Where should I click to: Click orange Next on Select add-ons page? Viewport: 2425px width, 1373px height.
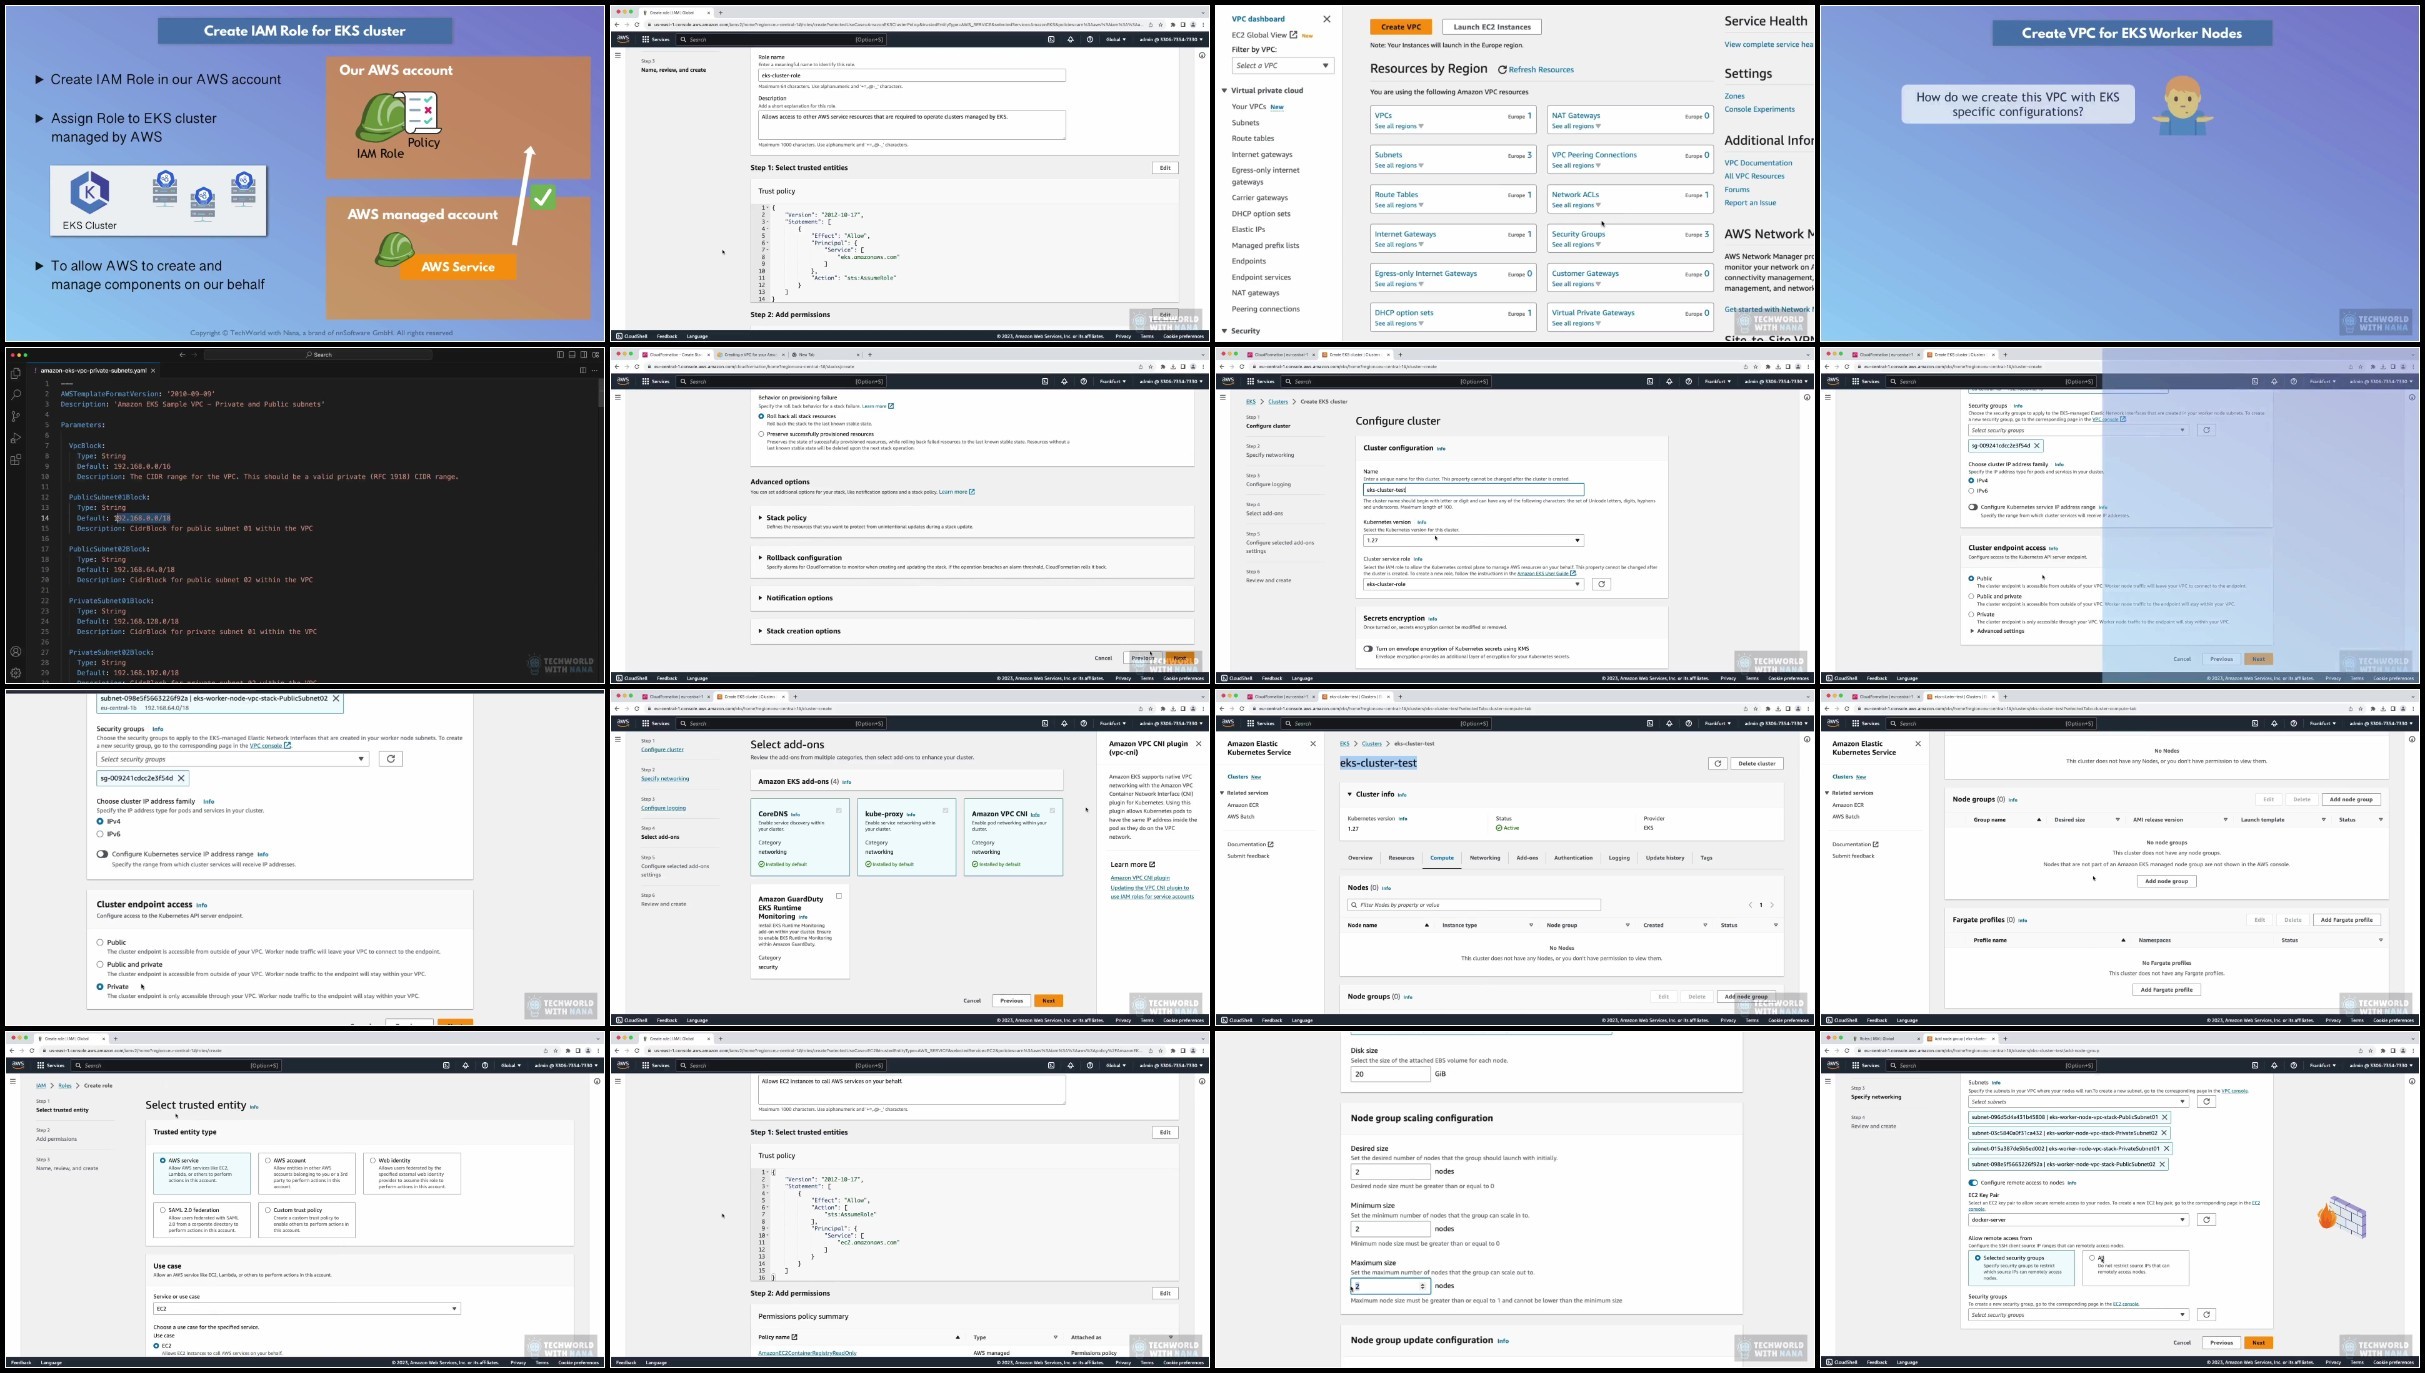pos(1048,1001)
